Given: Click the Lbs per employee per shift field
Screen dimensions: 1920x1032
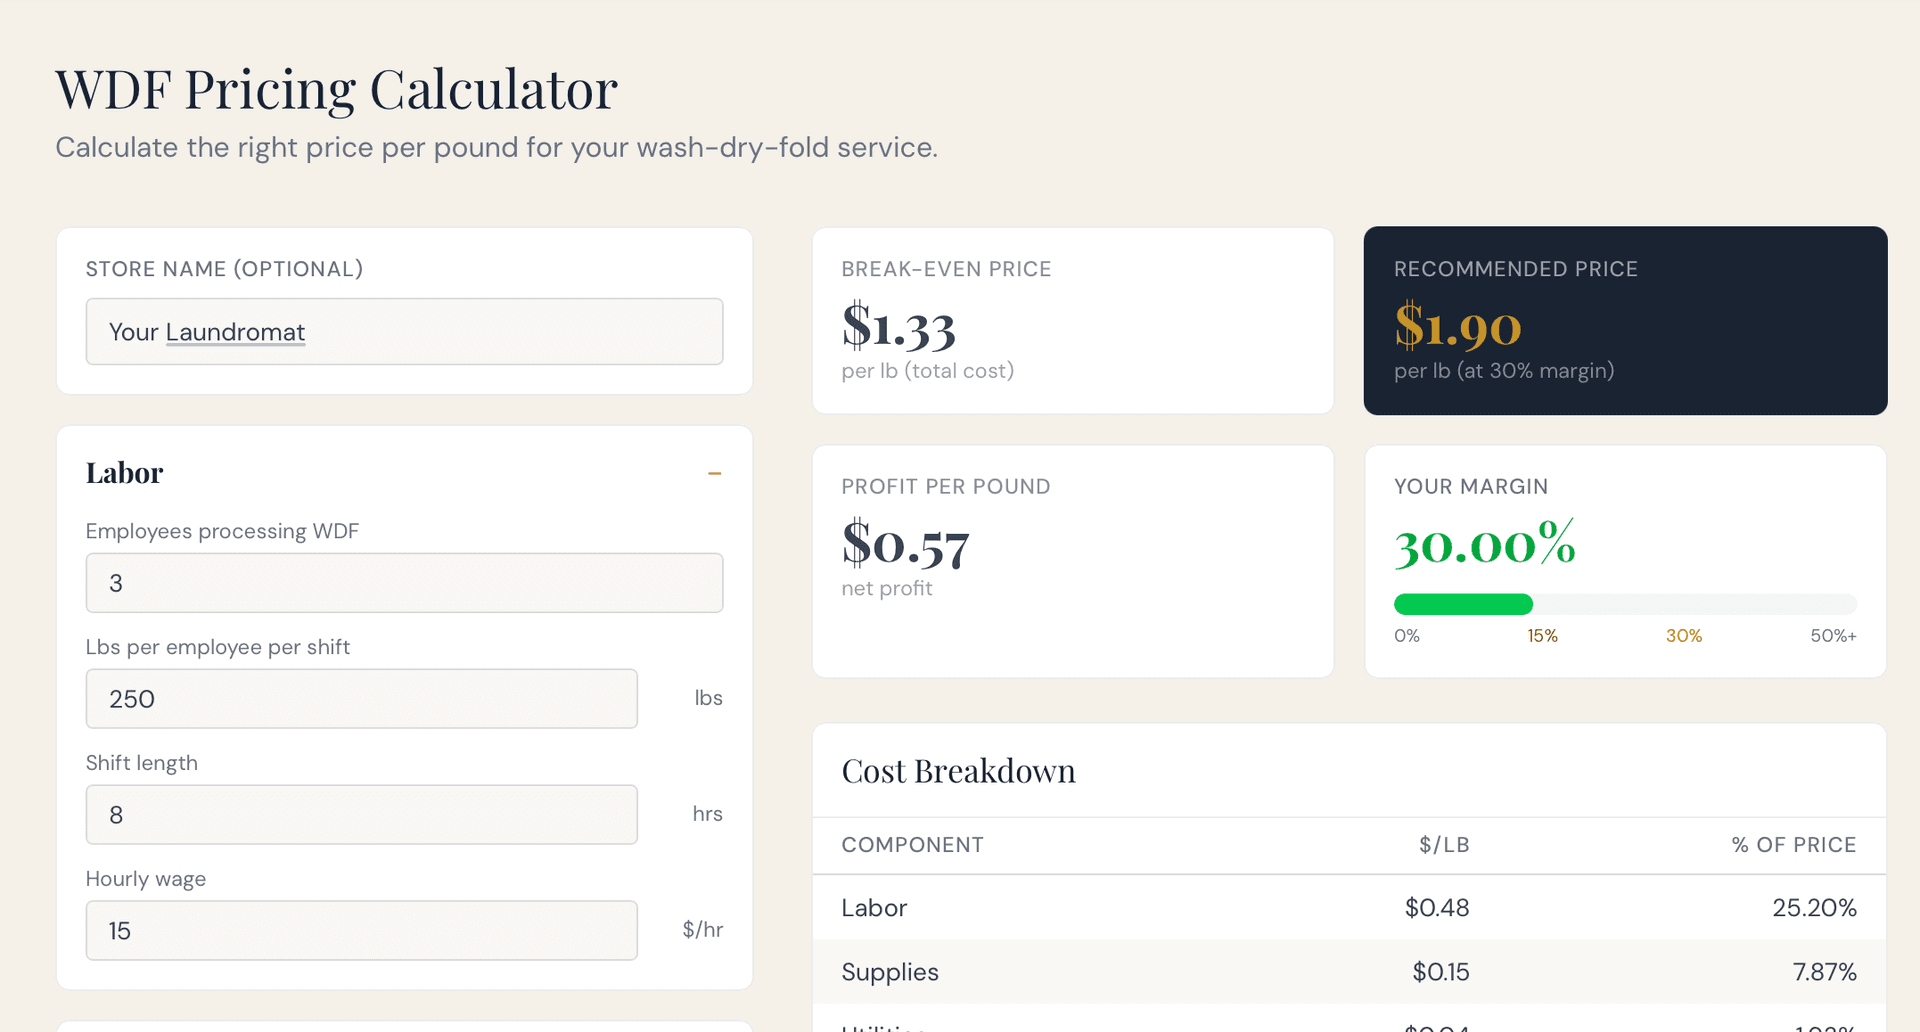Looking at the screenshot, I should (361, 698).
